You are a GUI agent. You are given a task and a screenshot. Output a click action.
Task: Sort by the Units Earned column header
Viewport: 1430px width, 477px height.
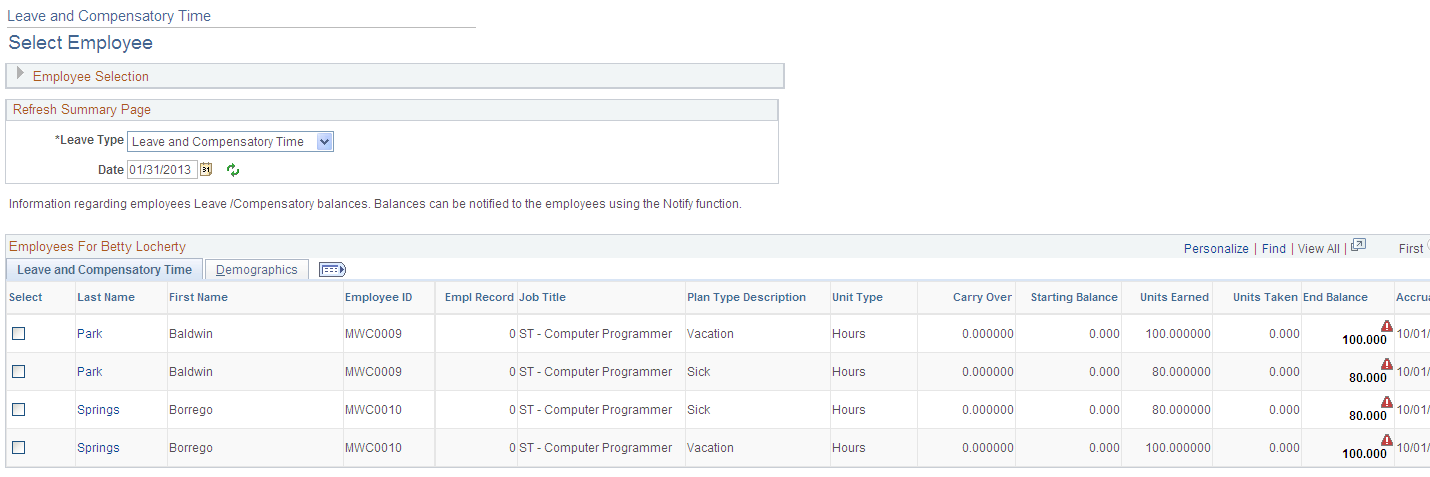pos(1174,297)
